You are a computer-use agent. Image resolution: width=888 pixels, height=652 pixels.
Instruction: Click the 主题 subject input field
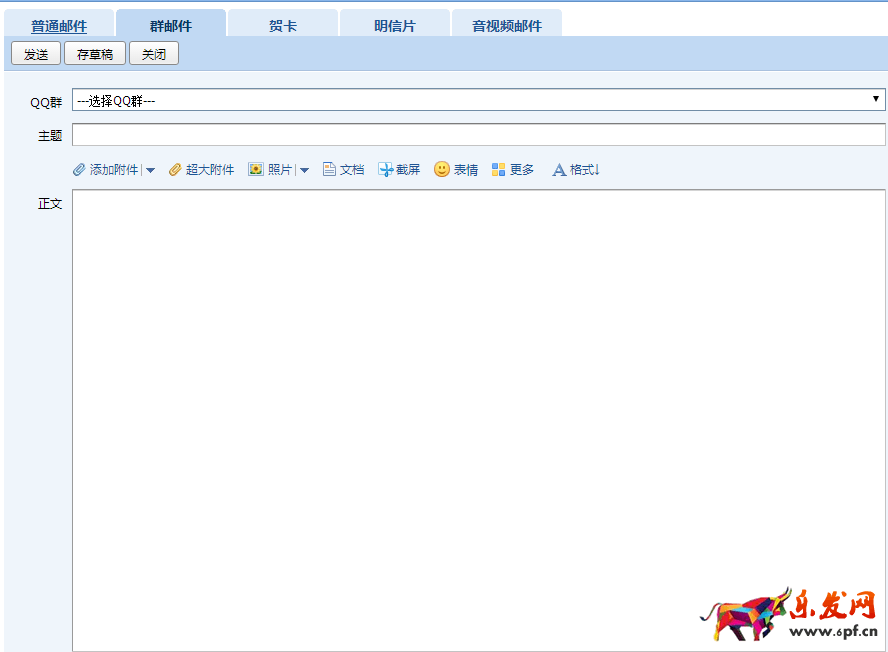click(x=478, y=135)
